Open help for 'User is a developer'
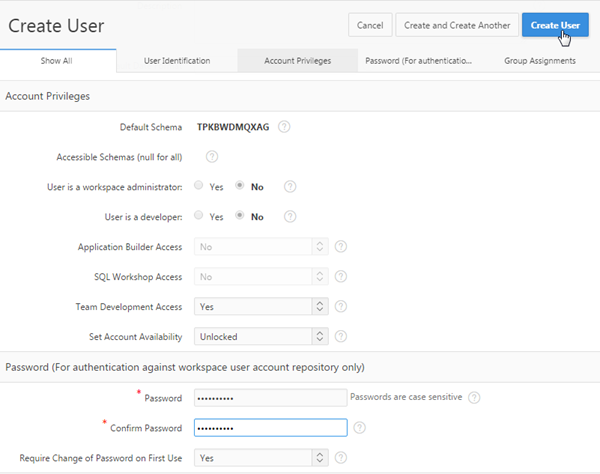This screenshot has height=474, width=600. click(x=291, y=216)
